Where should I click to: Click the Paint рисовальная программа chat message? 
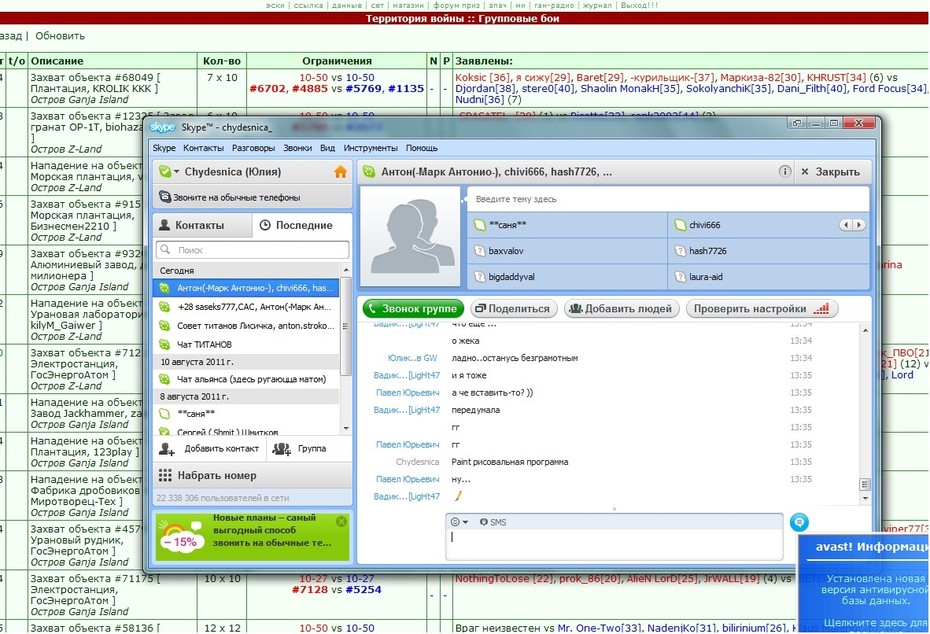(509, 461)
